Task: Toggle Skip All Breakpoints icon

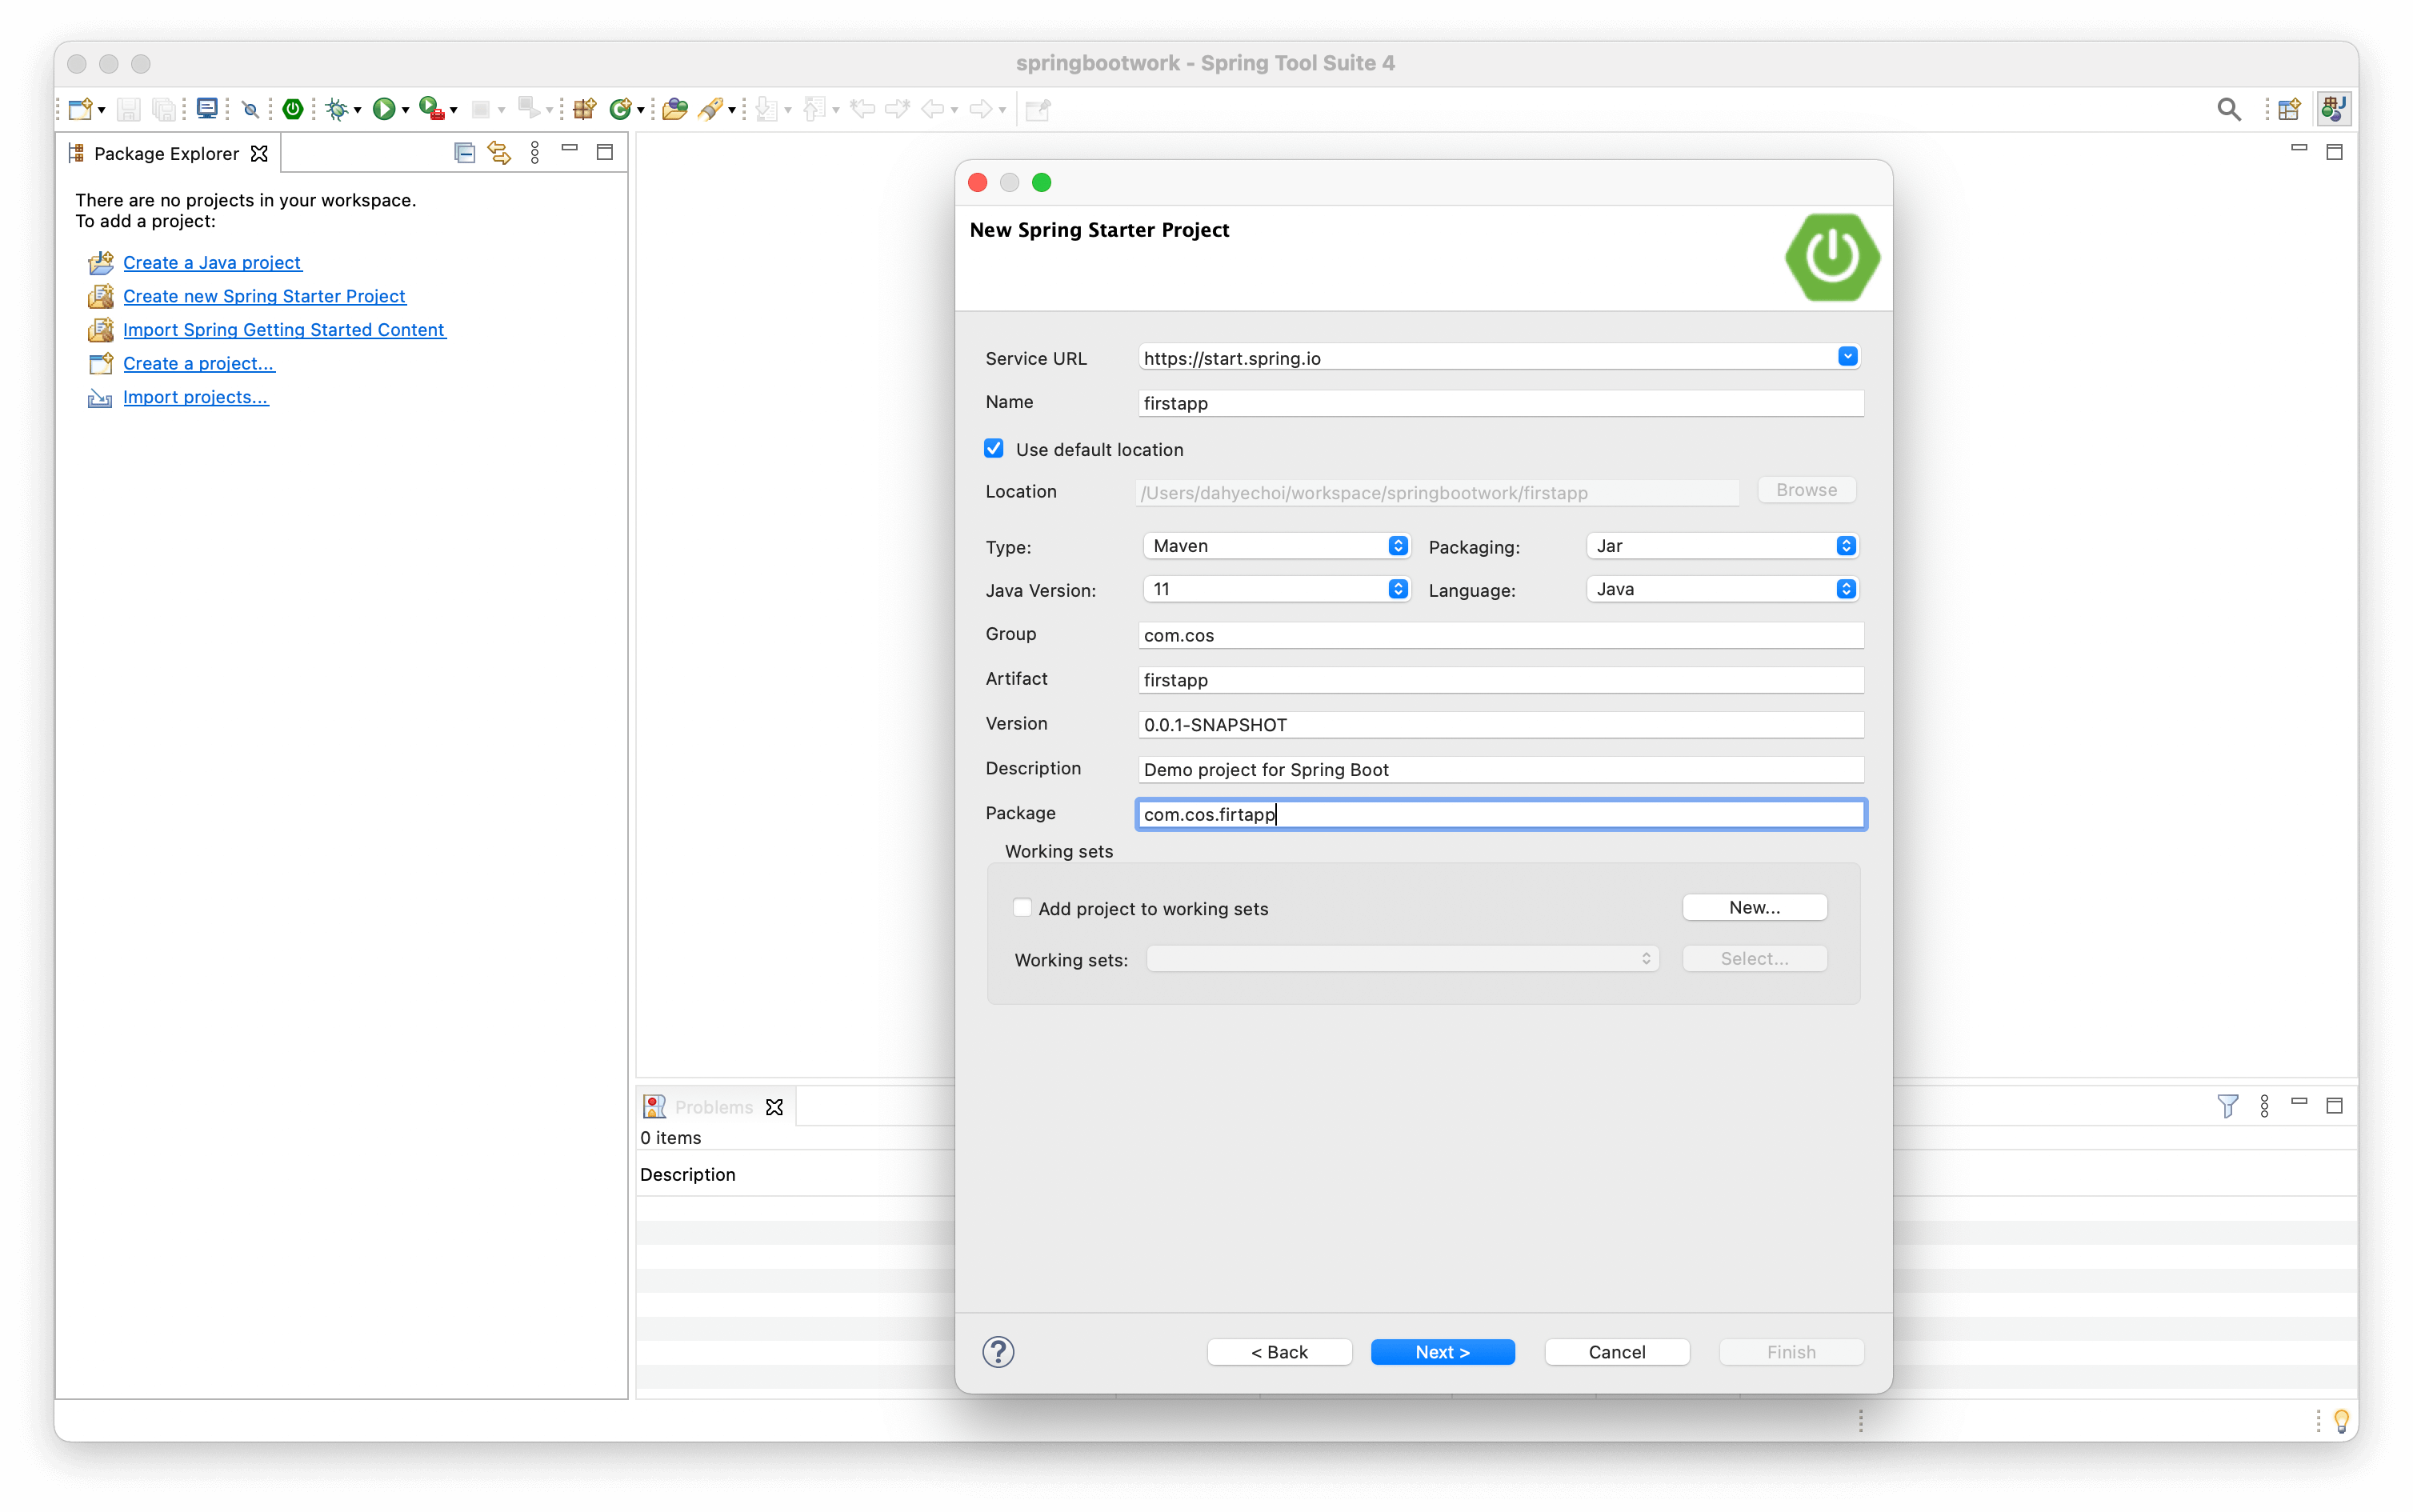Action: click(x=251, y=109)
